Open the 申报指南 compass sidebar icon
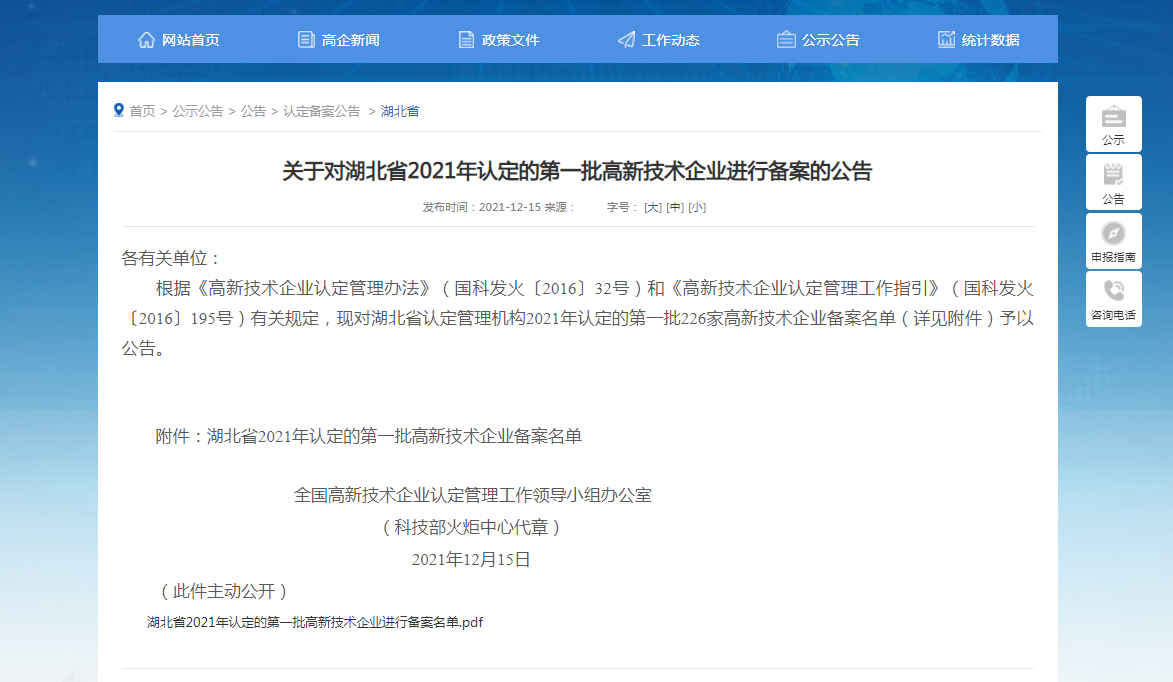 (x=1113, y=234)
